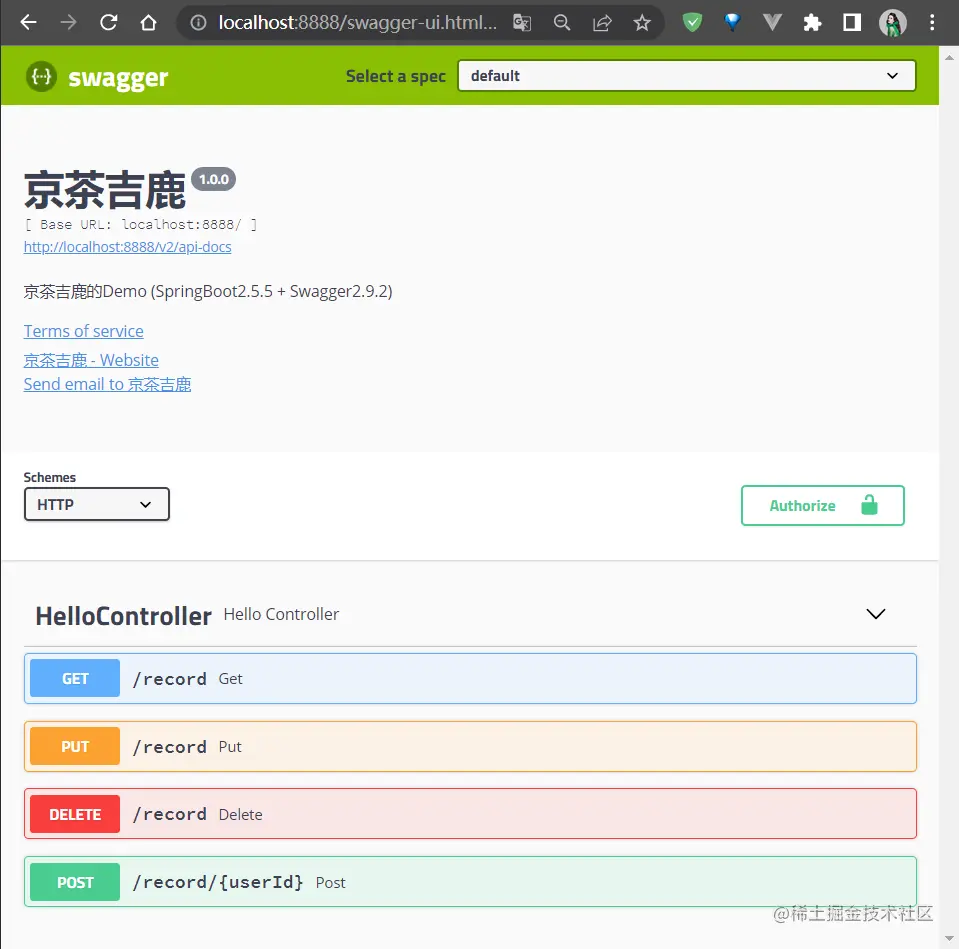Viewport: 959px width, 949px height.
Task: Click the 京茶吉鹿 API title
Action: pyautogui.click(x=105, y=191)
